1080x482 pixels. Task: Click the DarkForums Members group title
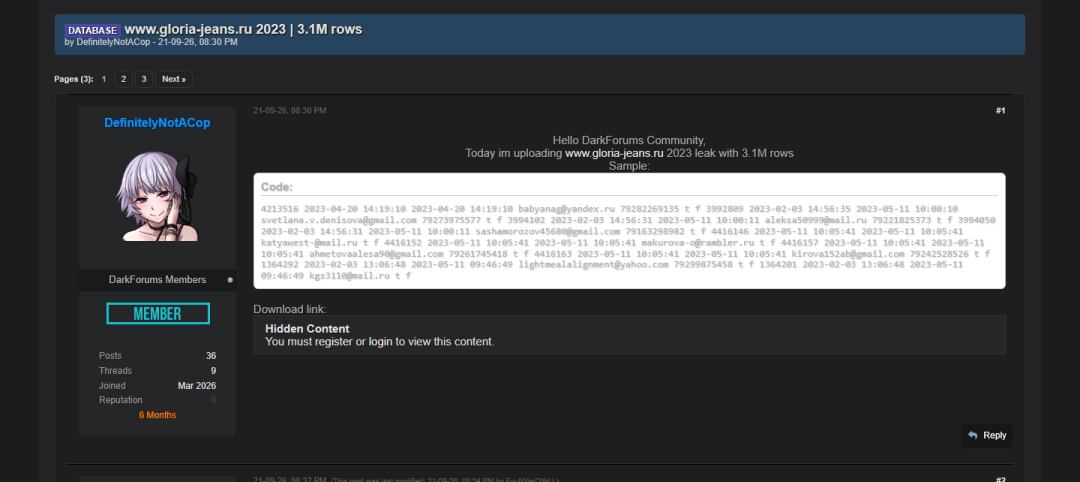pyautogui.click(x=157, y=280)
